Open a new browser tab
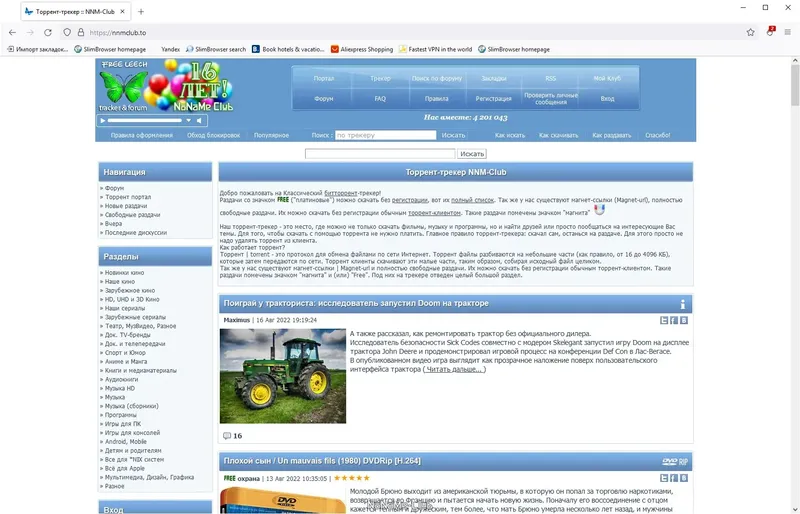 click(x=141, y=11)
